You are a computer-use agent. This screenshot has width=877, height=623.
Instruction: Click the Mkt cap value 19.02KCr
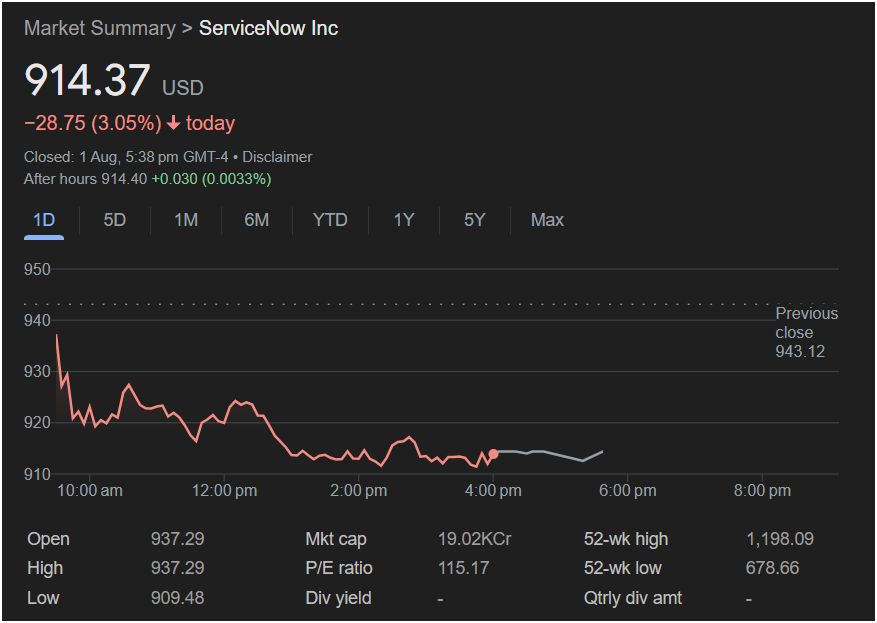point(475,539)
